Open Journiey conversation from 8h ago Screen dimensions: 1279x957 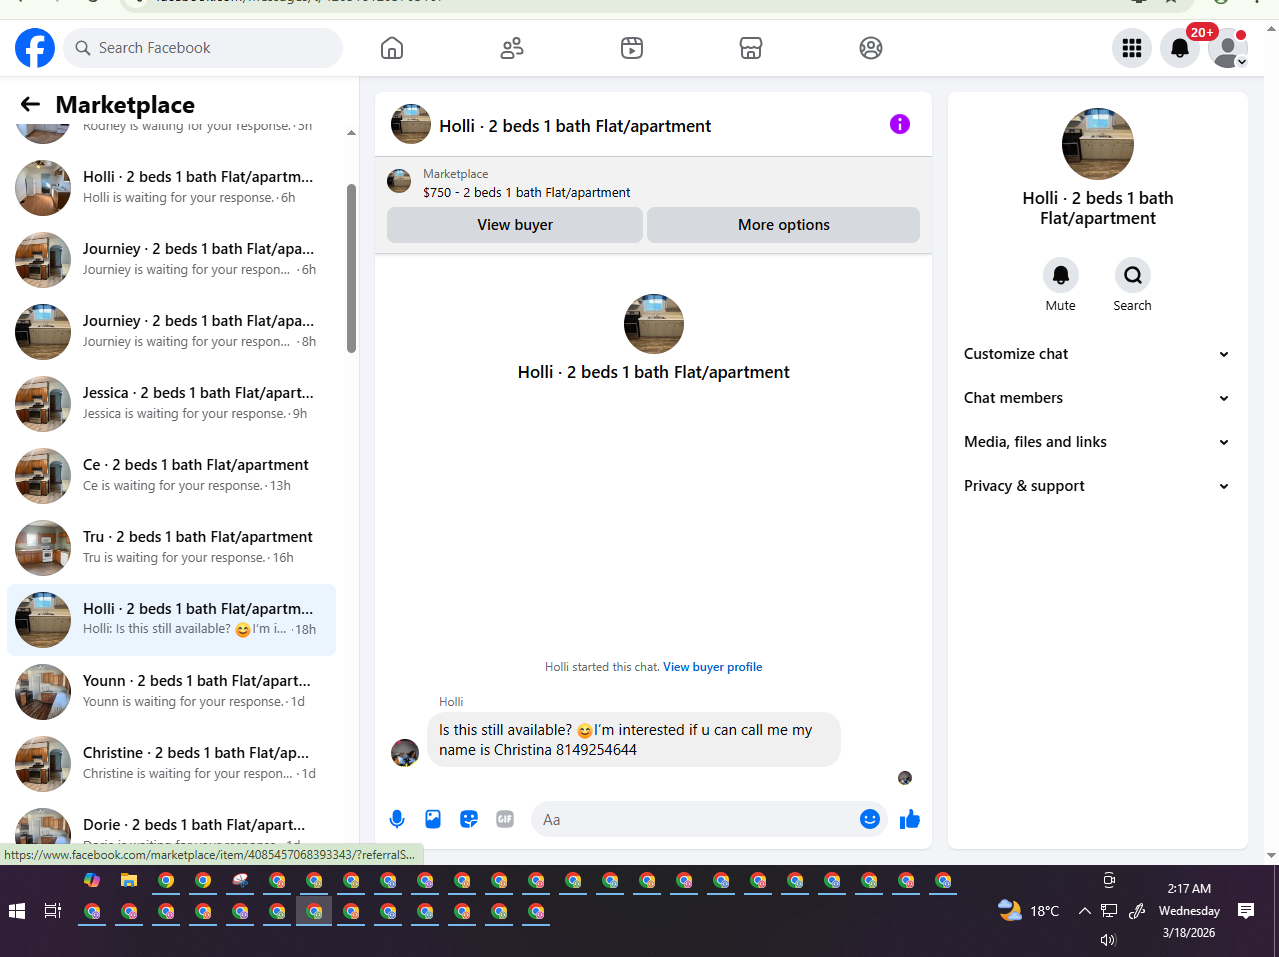172,332
